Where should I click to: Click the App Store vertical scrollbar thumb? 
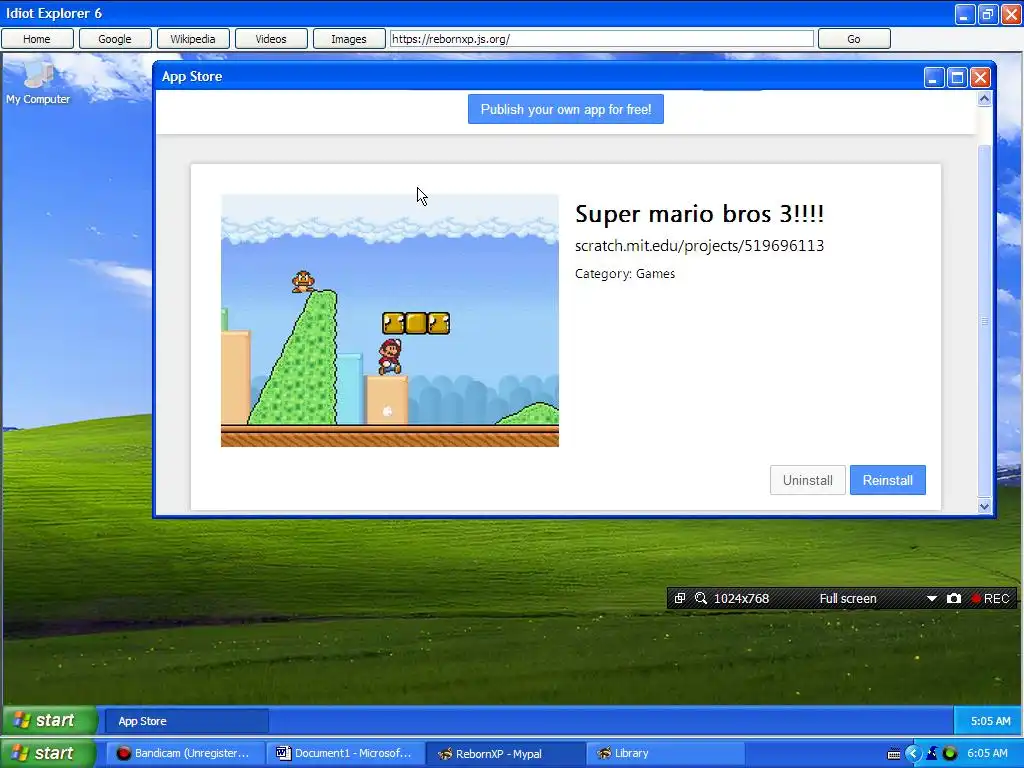pyautogui.click(x=984, y=321)
